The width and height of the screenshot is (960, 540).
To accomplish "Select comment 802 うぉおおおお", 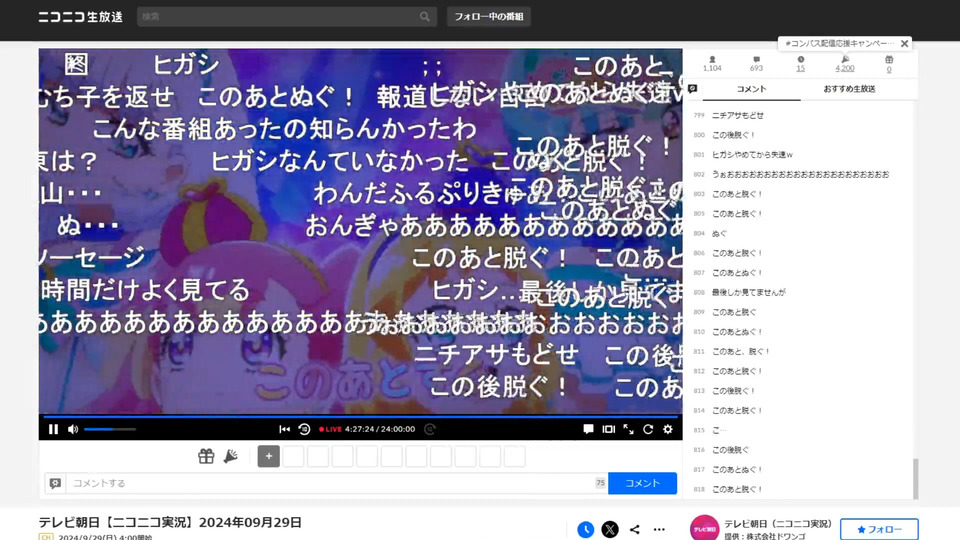I will click(800, 174).
